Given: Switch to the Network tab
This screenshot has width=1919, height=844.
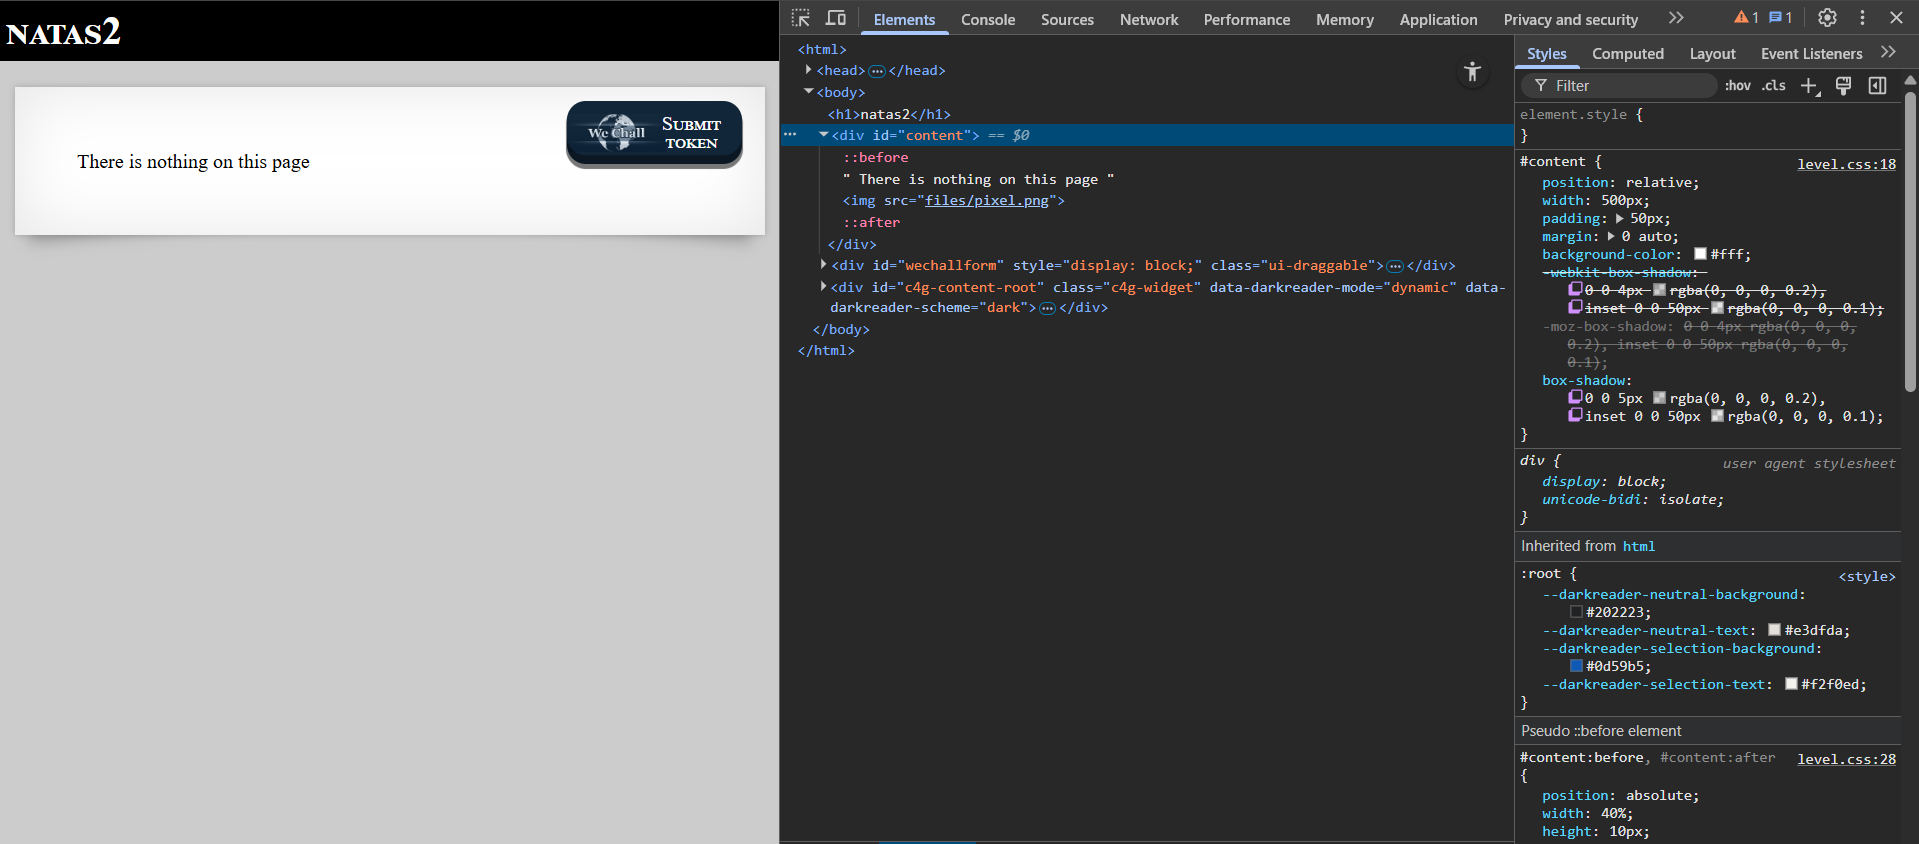Looking at the screenshot, I should [x=1148, y=20].
